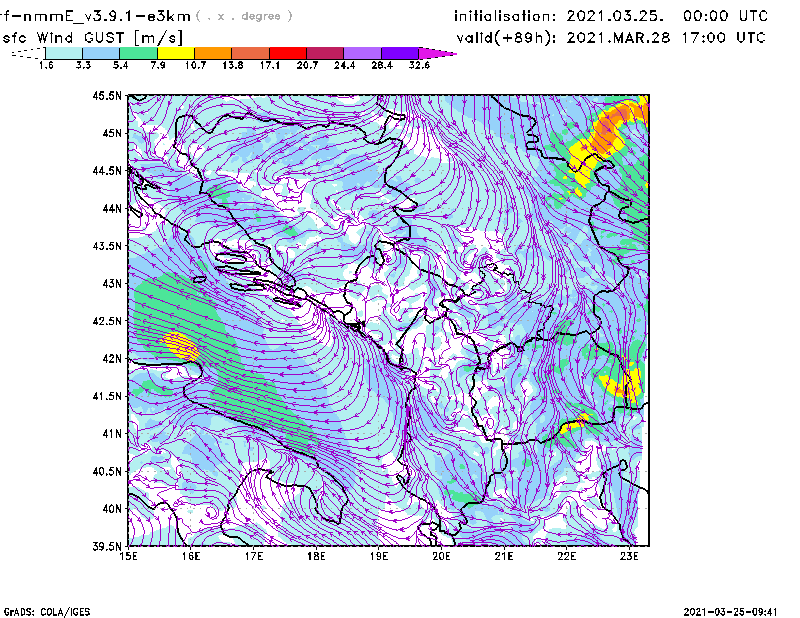The image size is (800, 618).
Task: Click the legend value 32.6
Action: tap(419, 65)
